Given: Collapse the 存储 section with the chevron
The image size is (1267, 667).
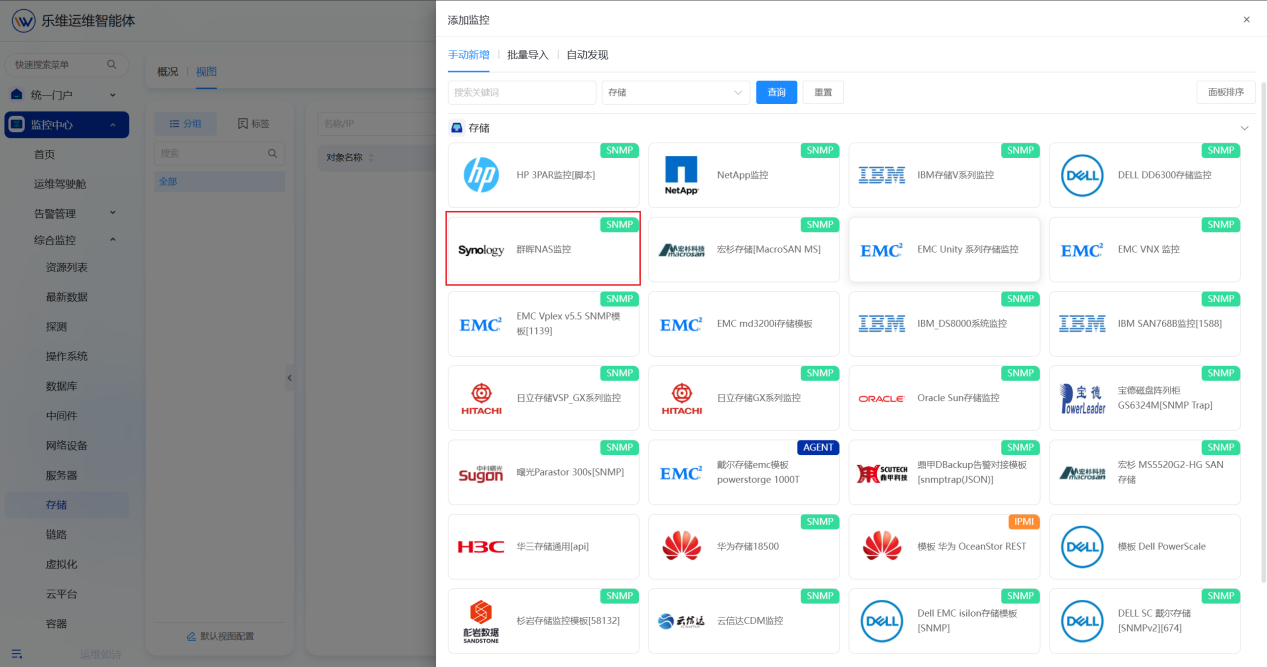Looking at the screenshot, I should 1244,128.
